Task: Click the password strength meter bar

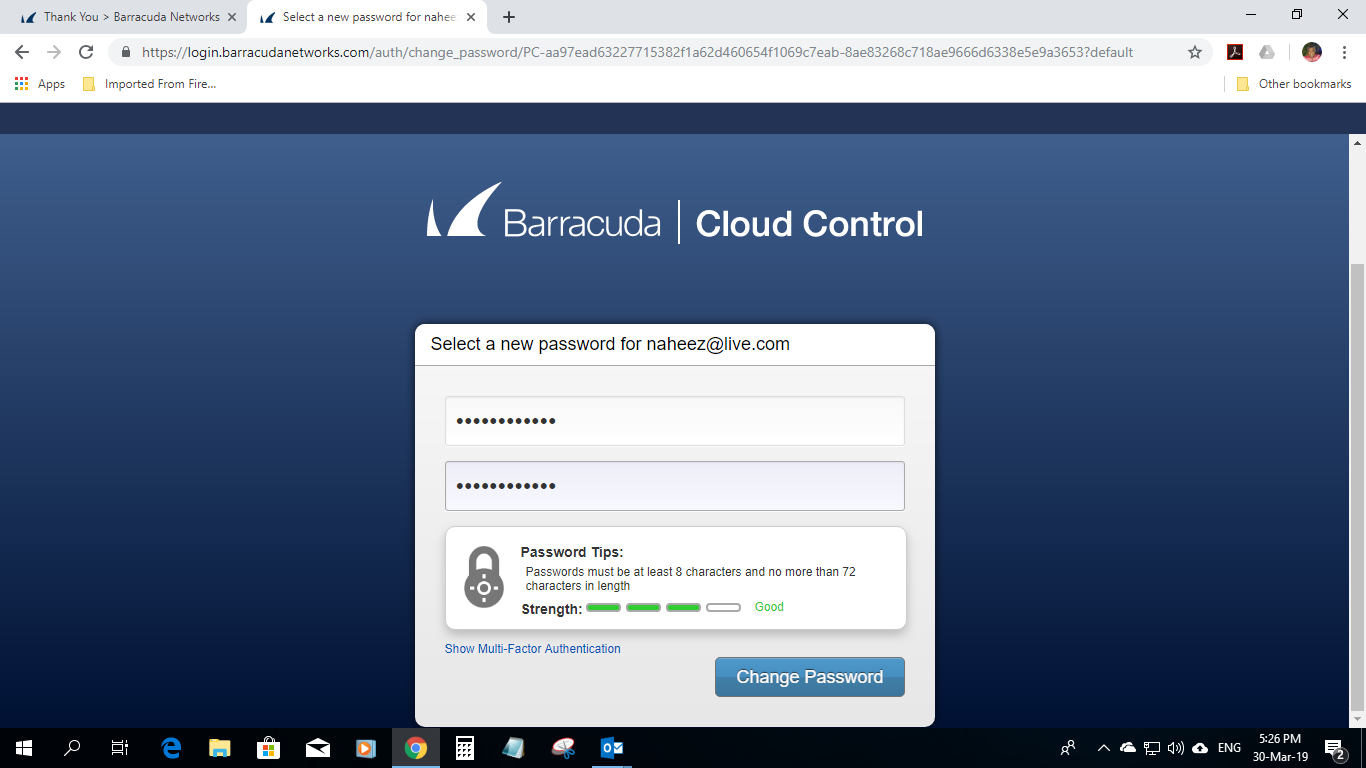Action: tap(663, 608)
